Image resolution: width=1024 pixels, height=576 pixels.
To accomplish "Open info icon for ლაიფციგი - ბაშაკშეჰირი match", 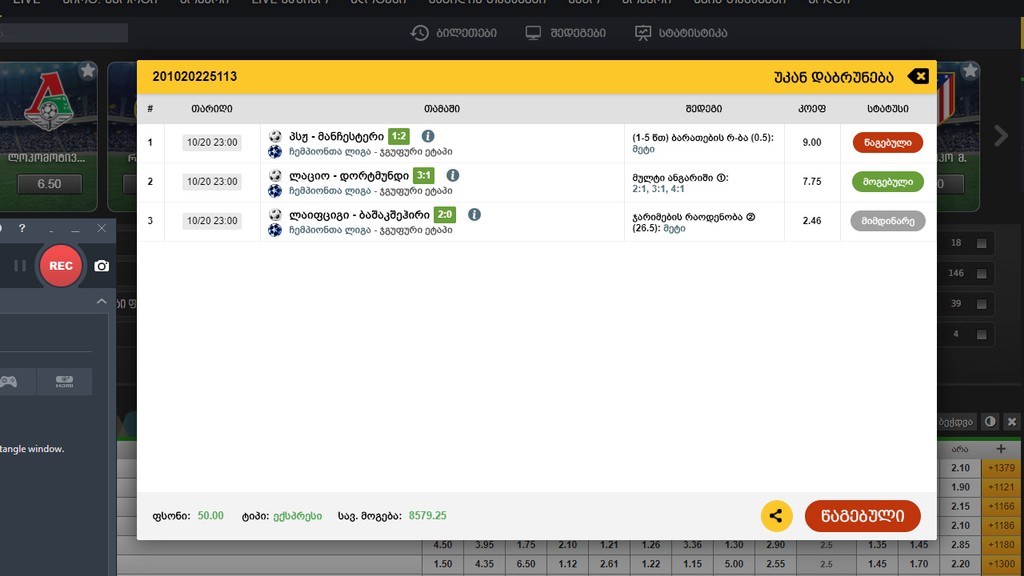I will coord(474,214).
